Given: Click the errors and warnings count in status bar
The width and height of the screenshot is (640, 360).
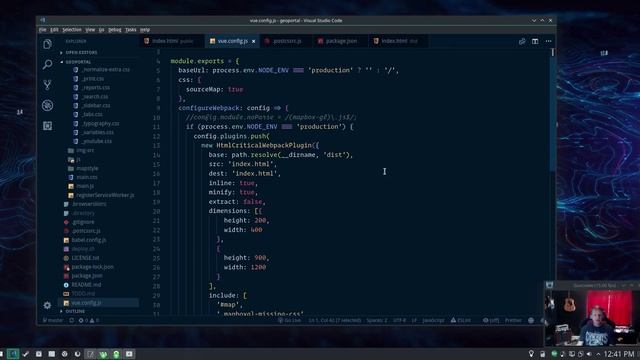Looking at the screenshot, I should (x=89, y=320).
